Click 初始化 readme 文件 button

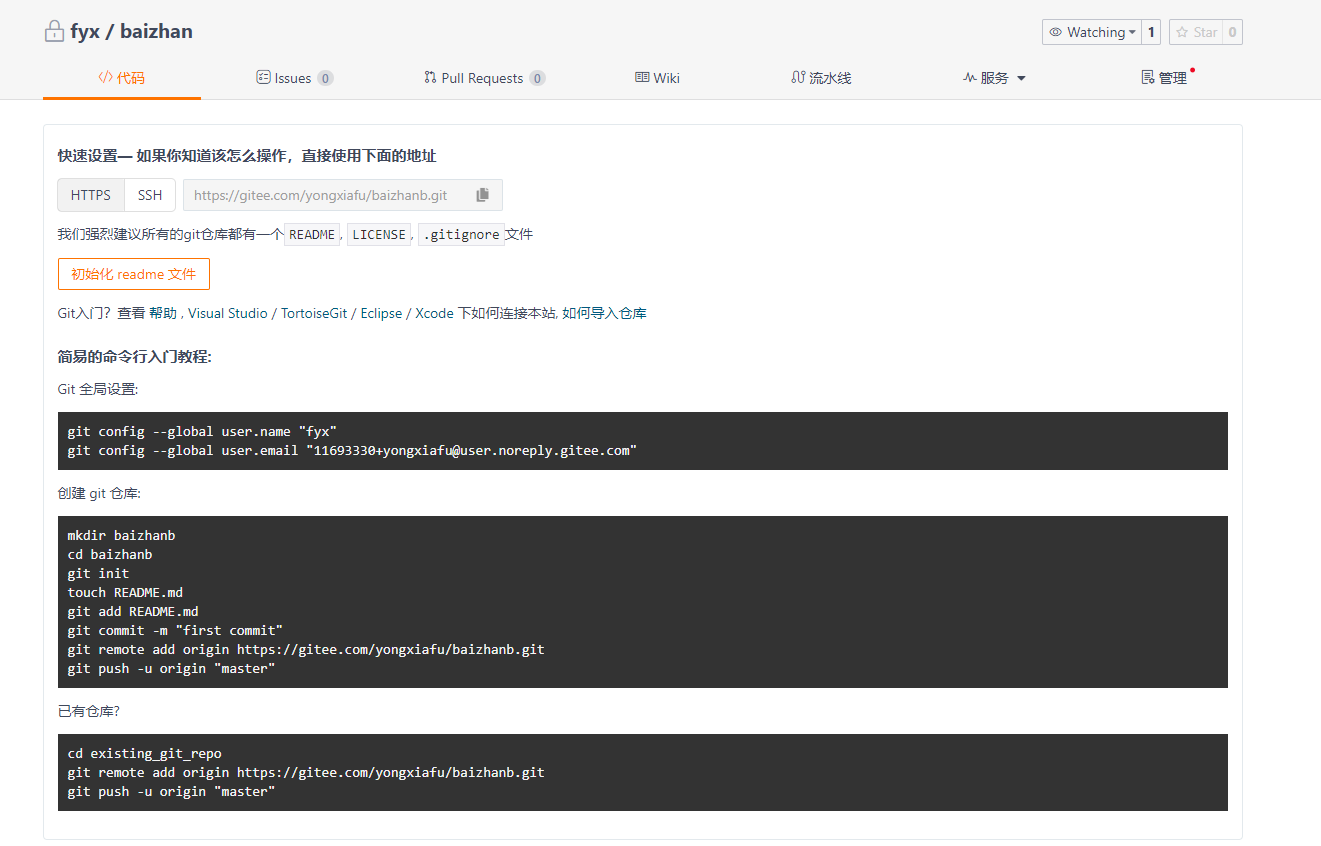[x=134, y=274]
